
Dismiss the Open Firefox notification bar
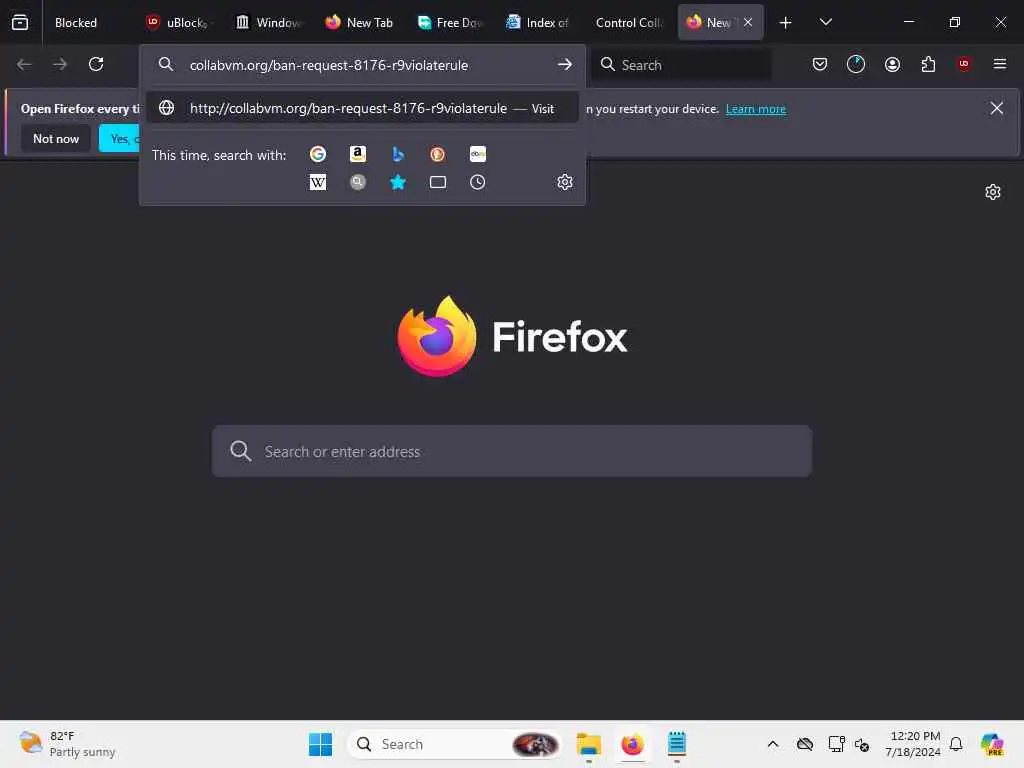[997, 108]
